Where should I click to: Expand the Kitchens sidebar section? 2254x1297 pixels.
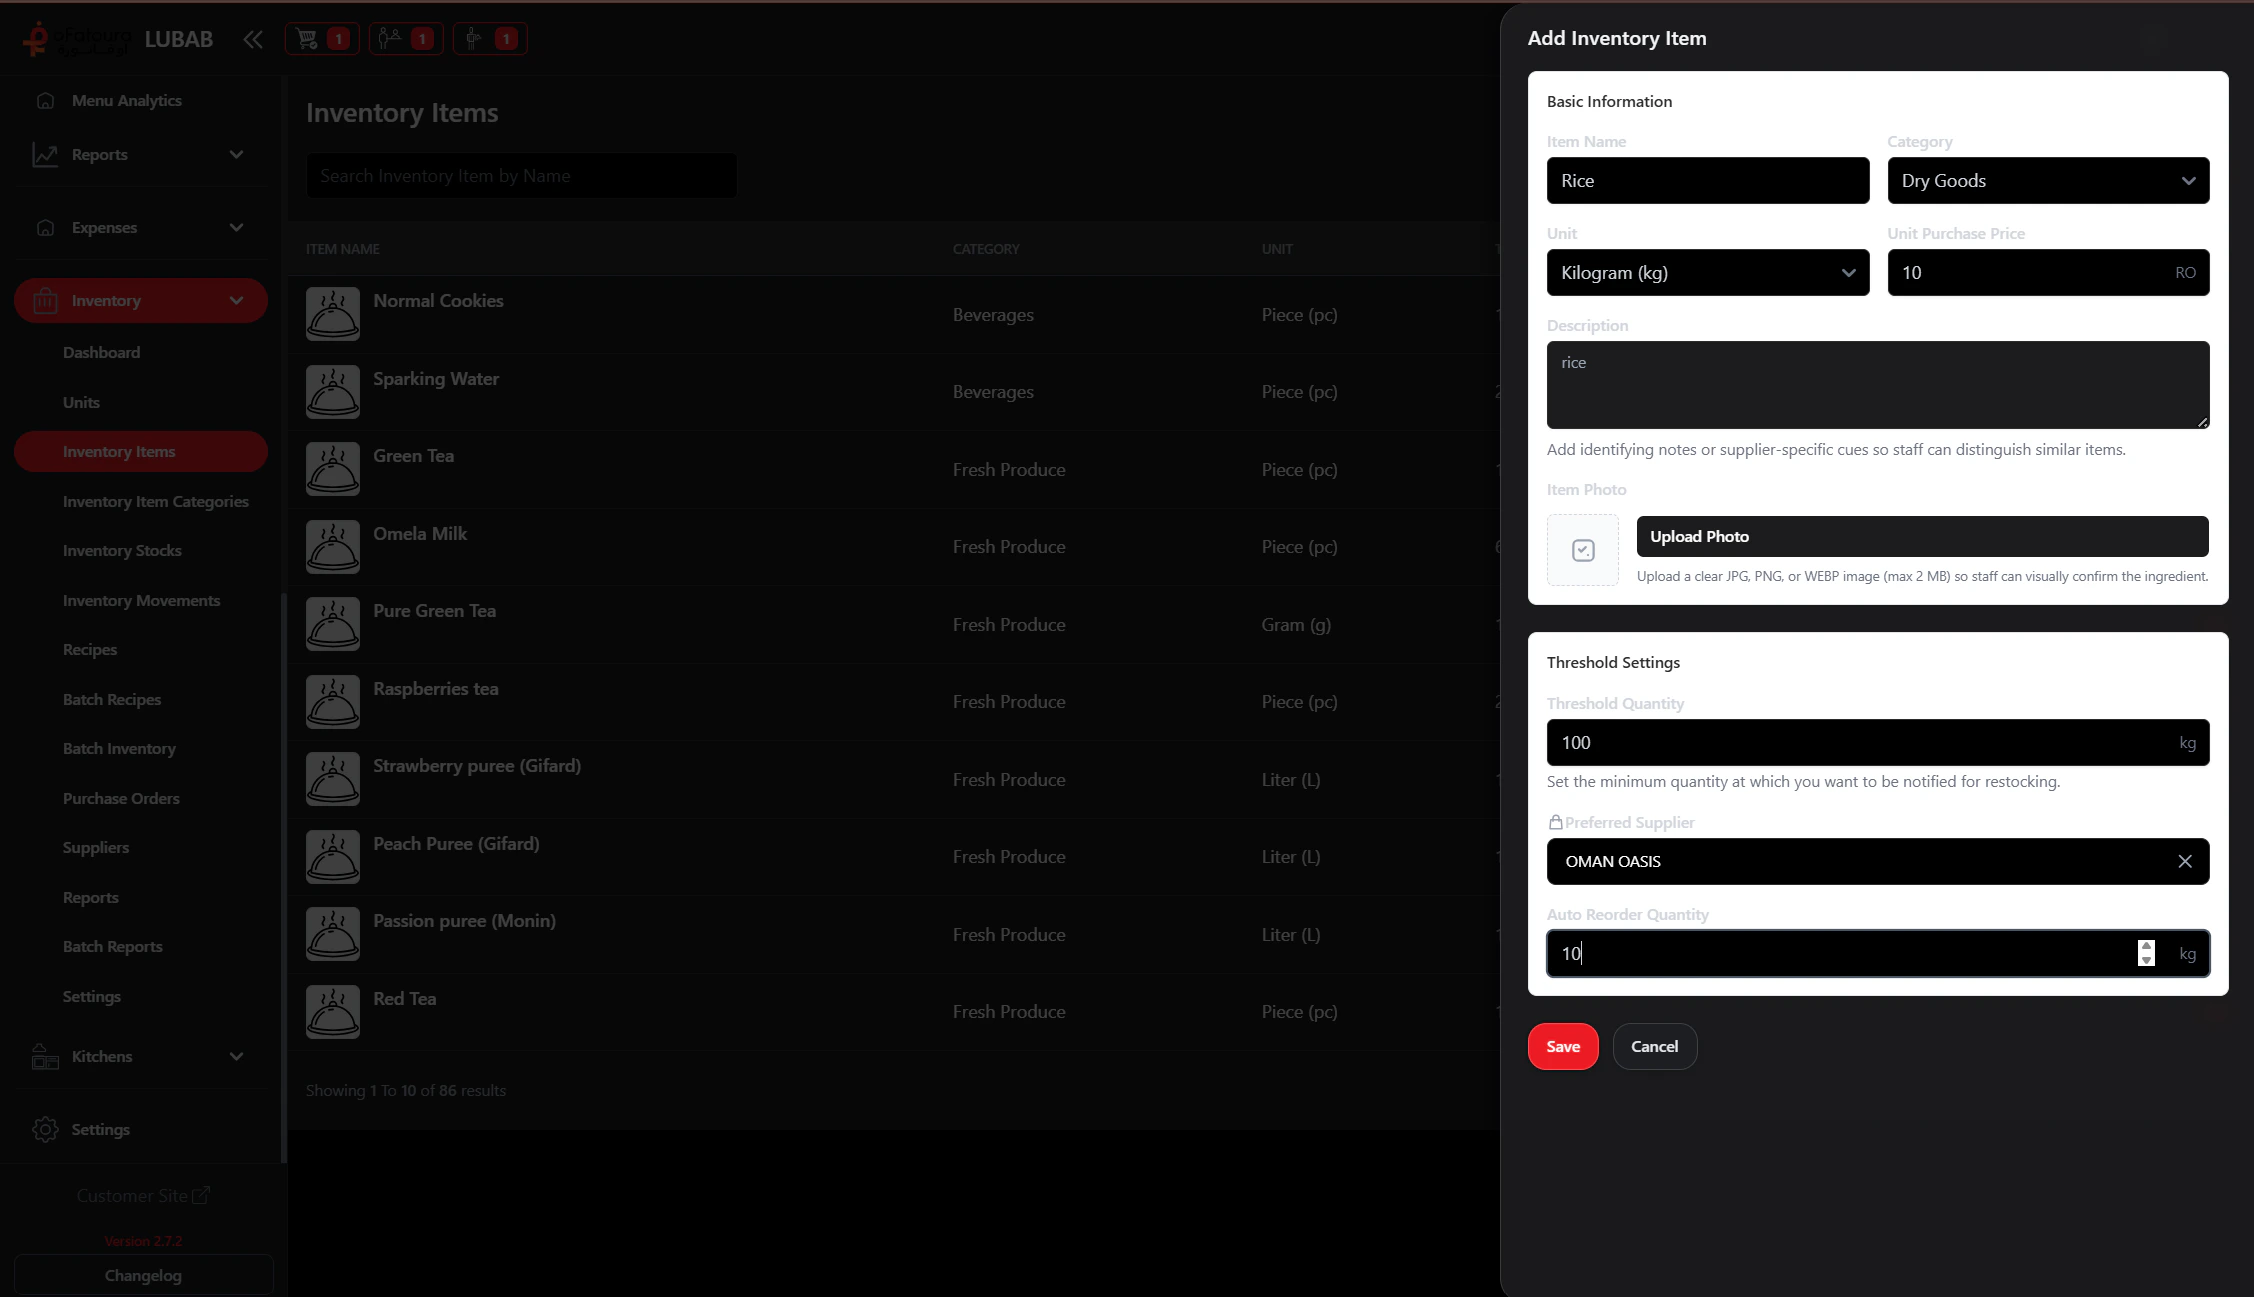click(x=236, y=1056)
